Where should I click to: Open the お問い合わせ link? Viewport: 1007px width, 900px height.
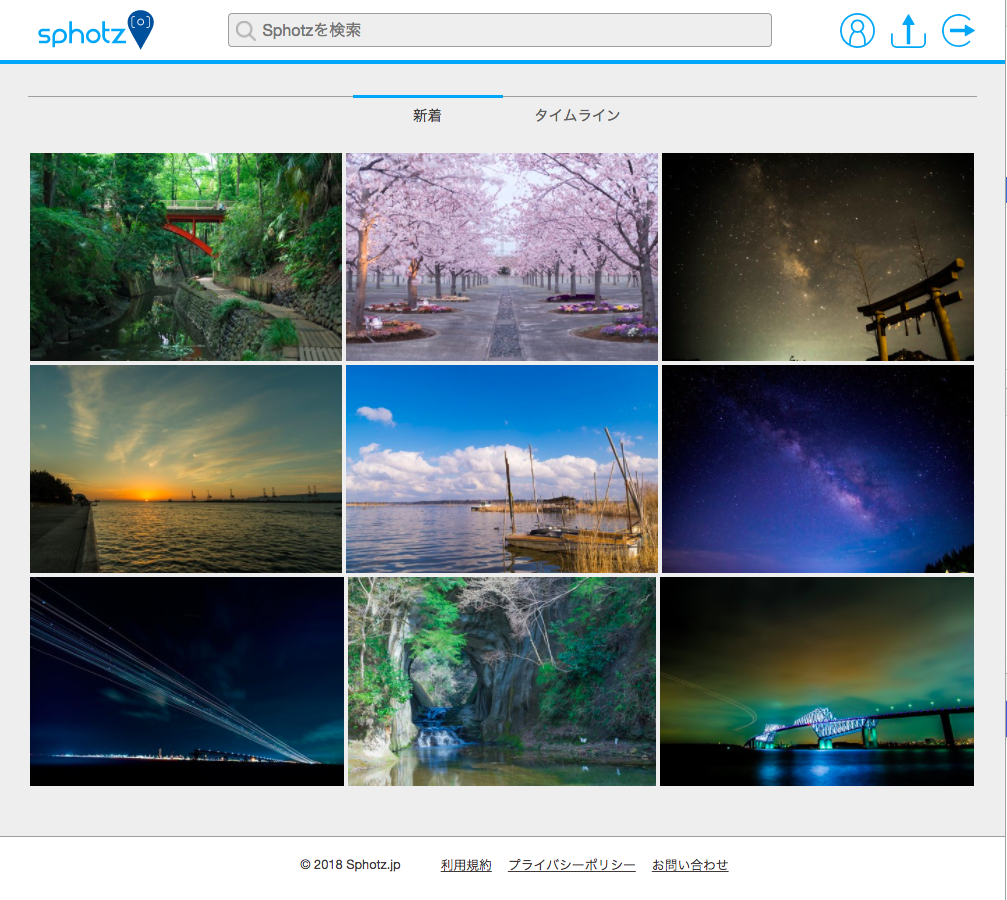690,864
